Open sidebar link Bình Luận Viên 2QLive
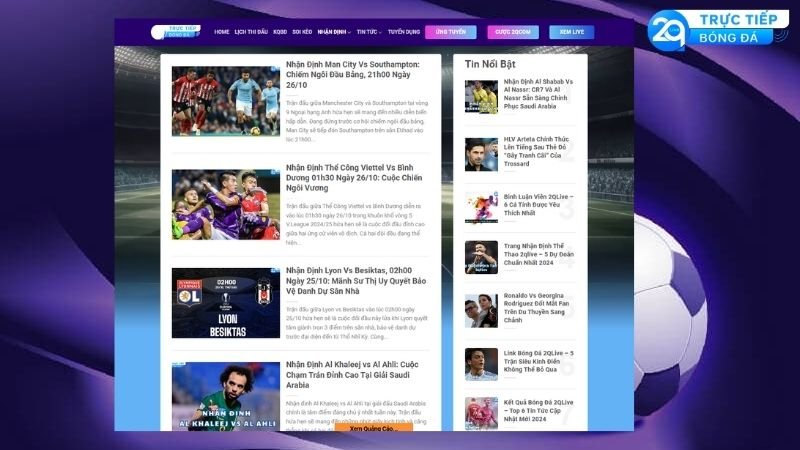Screen dimensions: 800x450 click(538, 205)
